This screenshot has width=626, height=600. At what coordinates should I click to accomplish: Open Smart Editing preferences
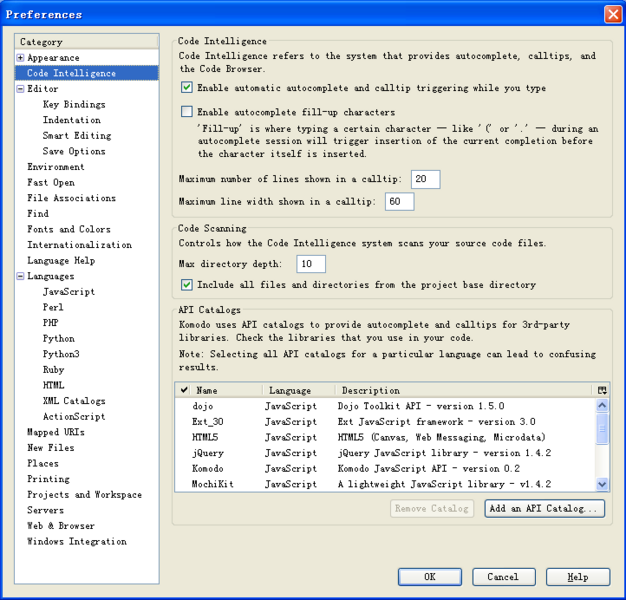77,136
